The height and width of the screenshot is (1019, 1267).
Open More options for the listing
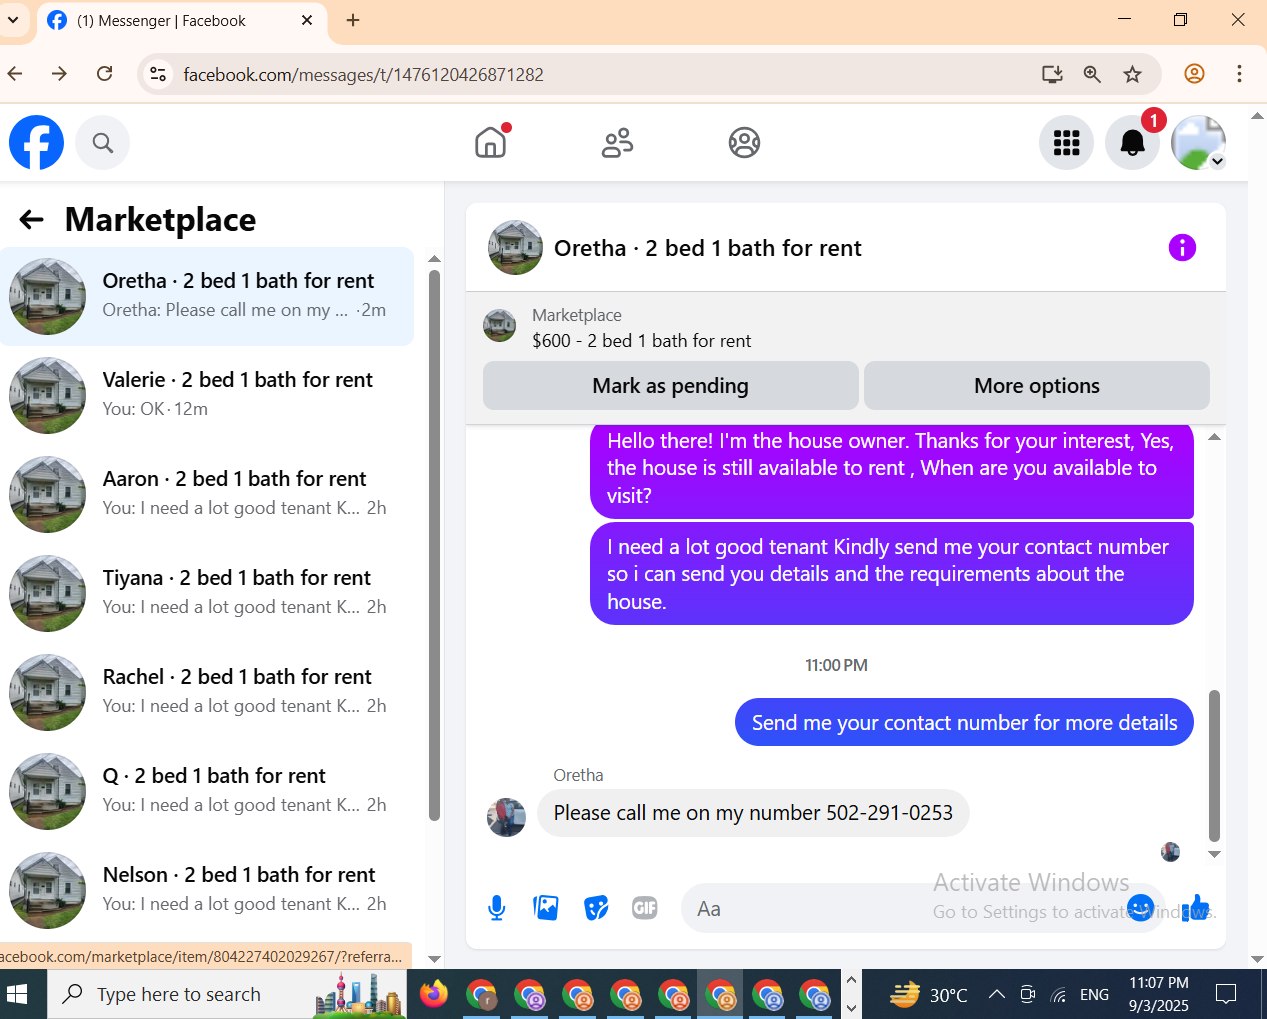[1037, 386]
